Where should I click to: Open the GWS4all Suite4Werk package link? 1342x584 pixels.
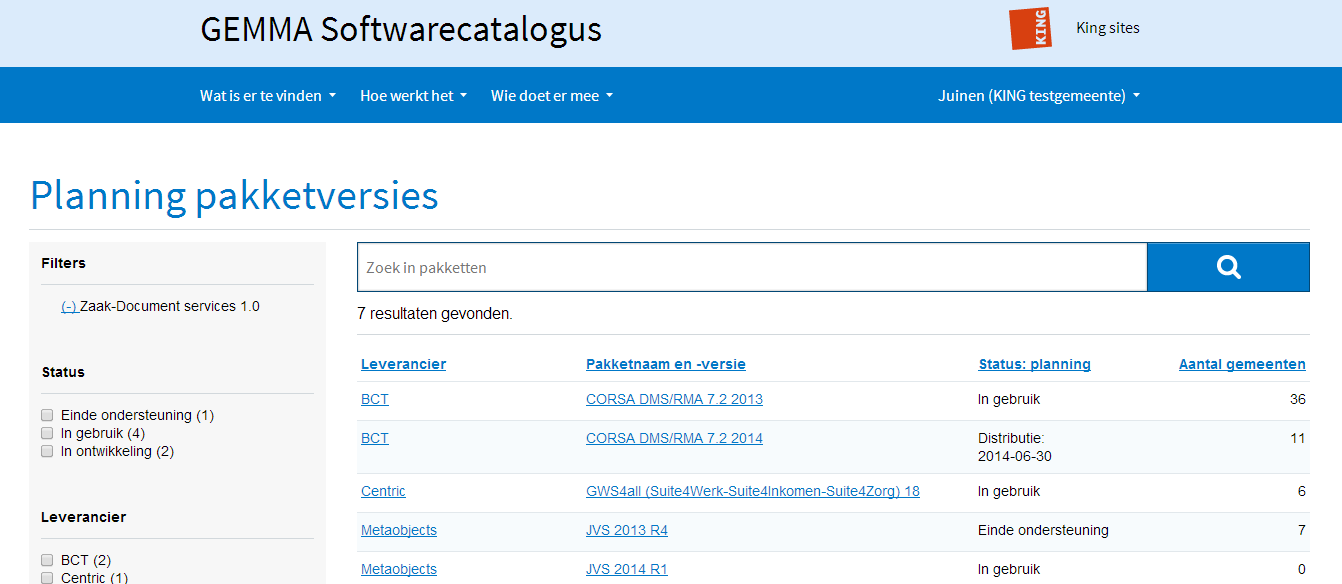coord(753,491)
